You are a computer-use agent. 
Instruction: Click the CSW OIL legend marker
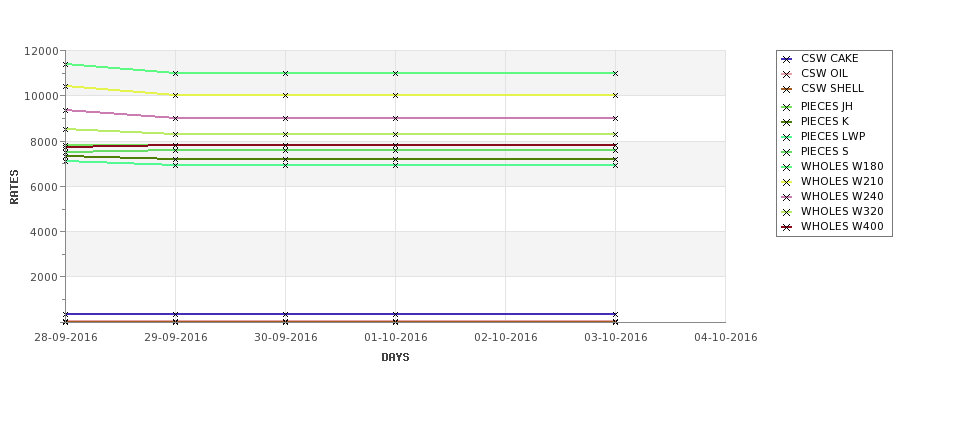tap(787, 74)
